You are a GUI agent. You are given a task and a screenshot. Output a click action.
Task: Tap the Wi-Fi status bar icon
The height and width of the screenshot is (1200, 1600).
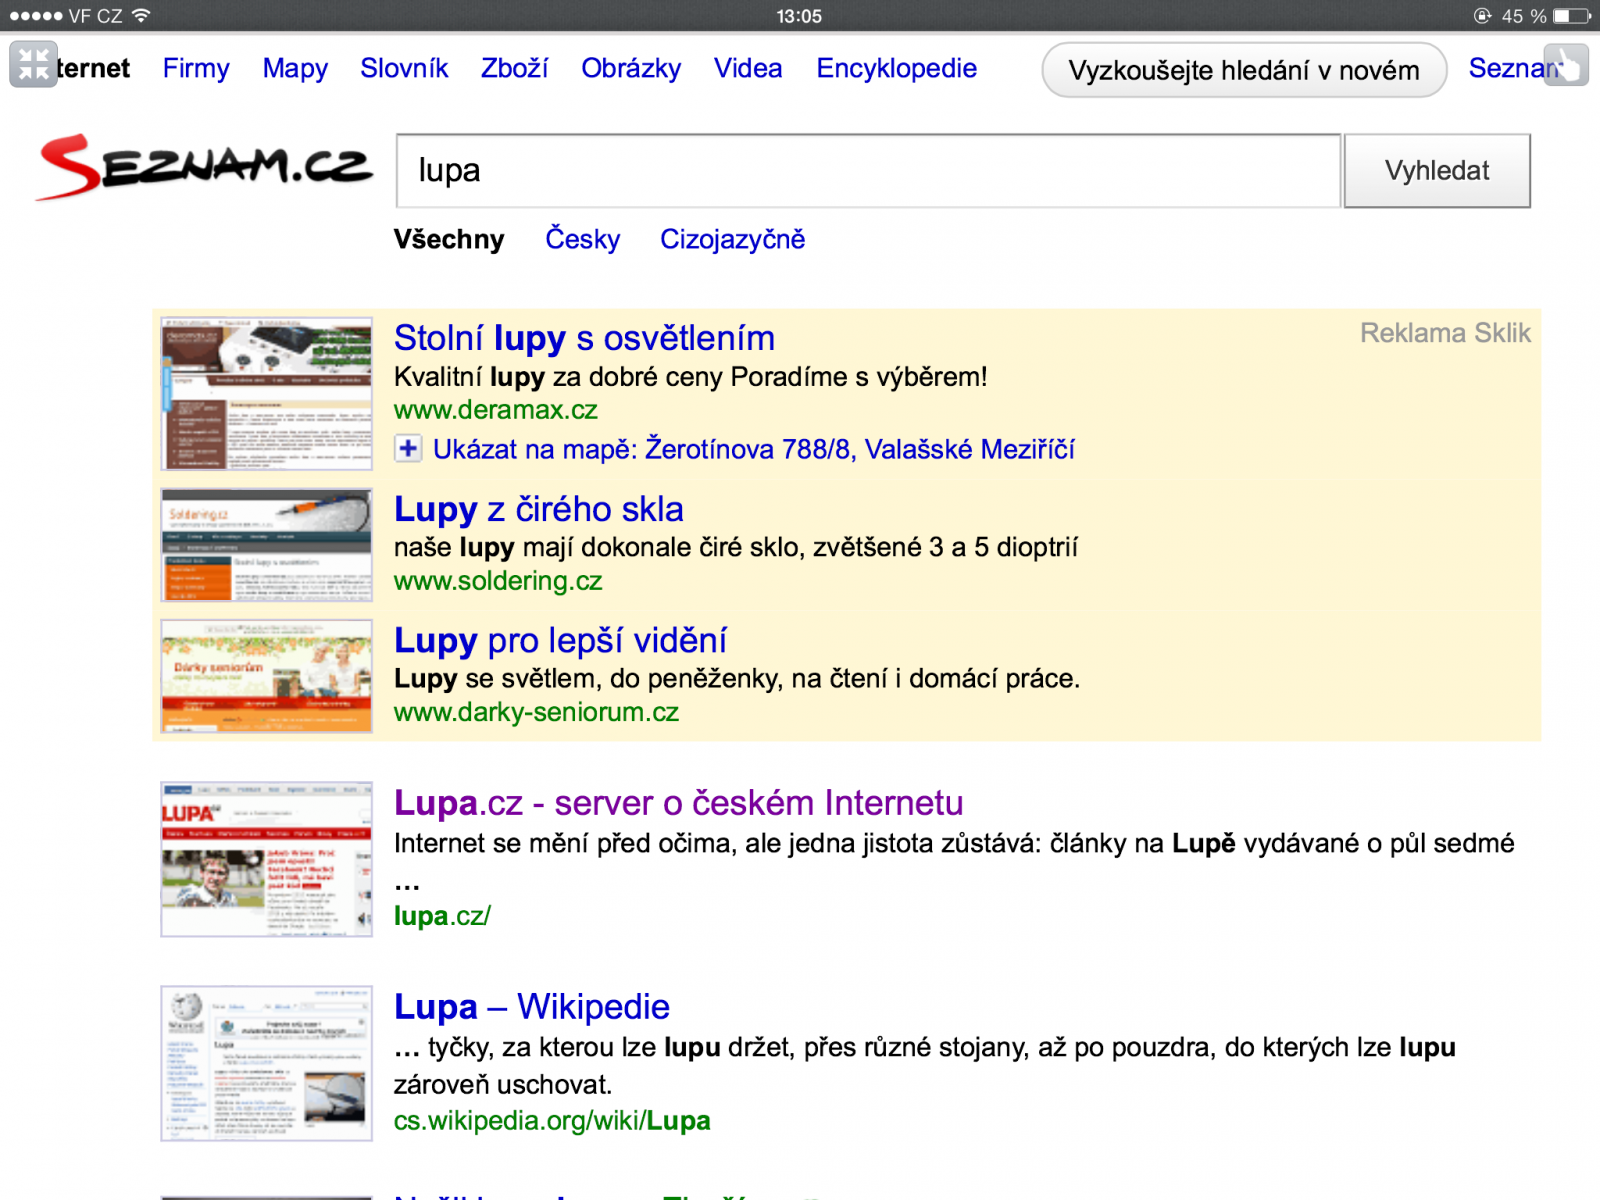pyautogui.click(x=141, y=16)
